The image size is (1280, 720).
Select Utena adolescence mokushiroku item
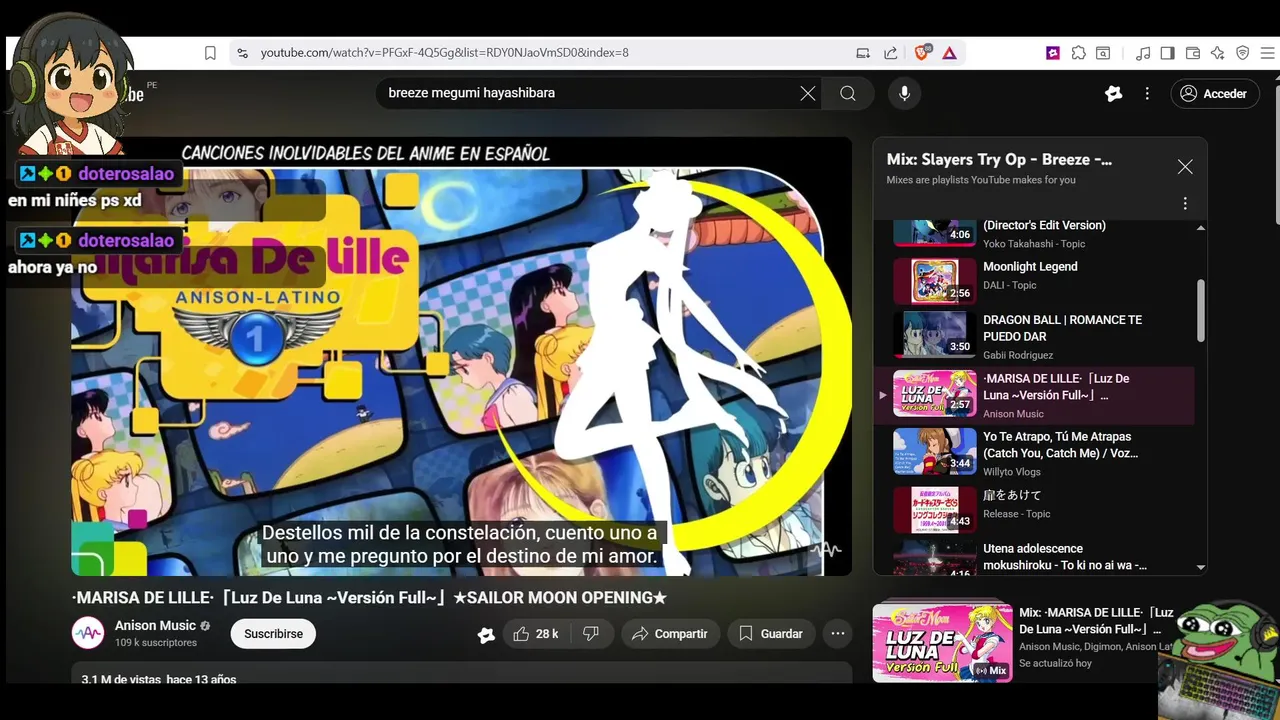click(x=1065, y=557)
